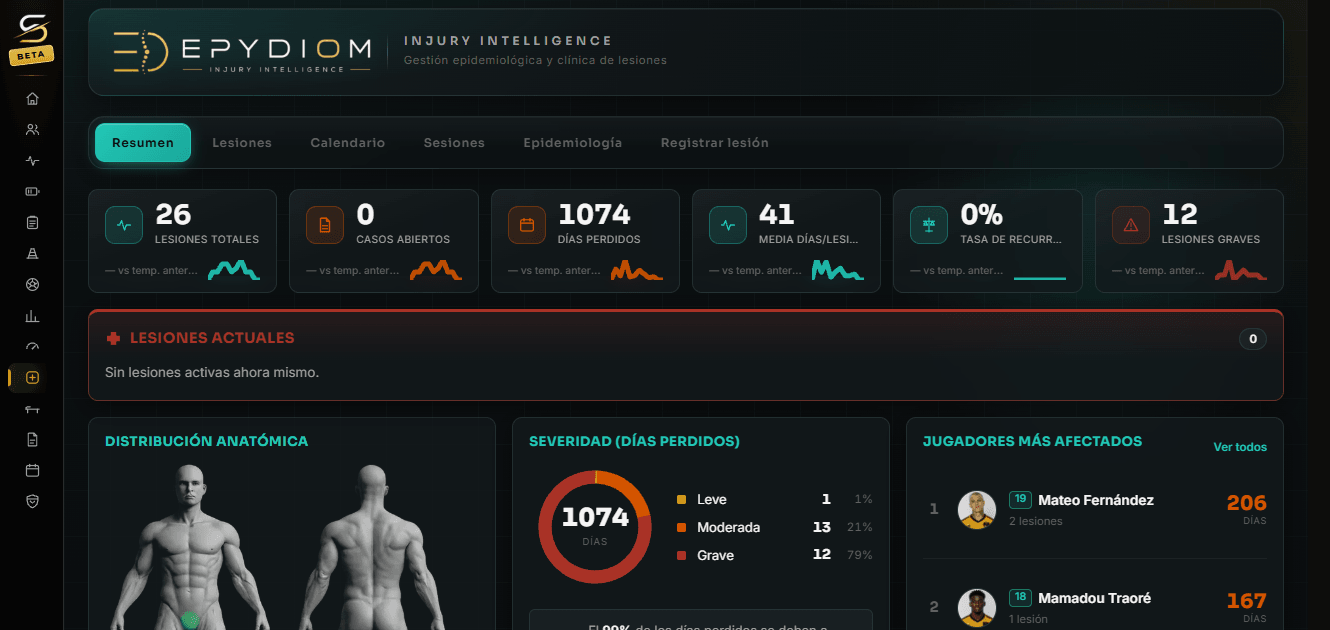Go to home via the sidebar house icon

point(32,98)
